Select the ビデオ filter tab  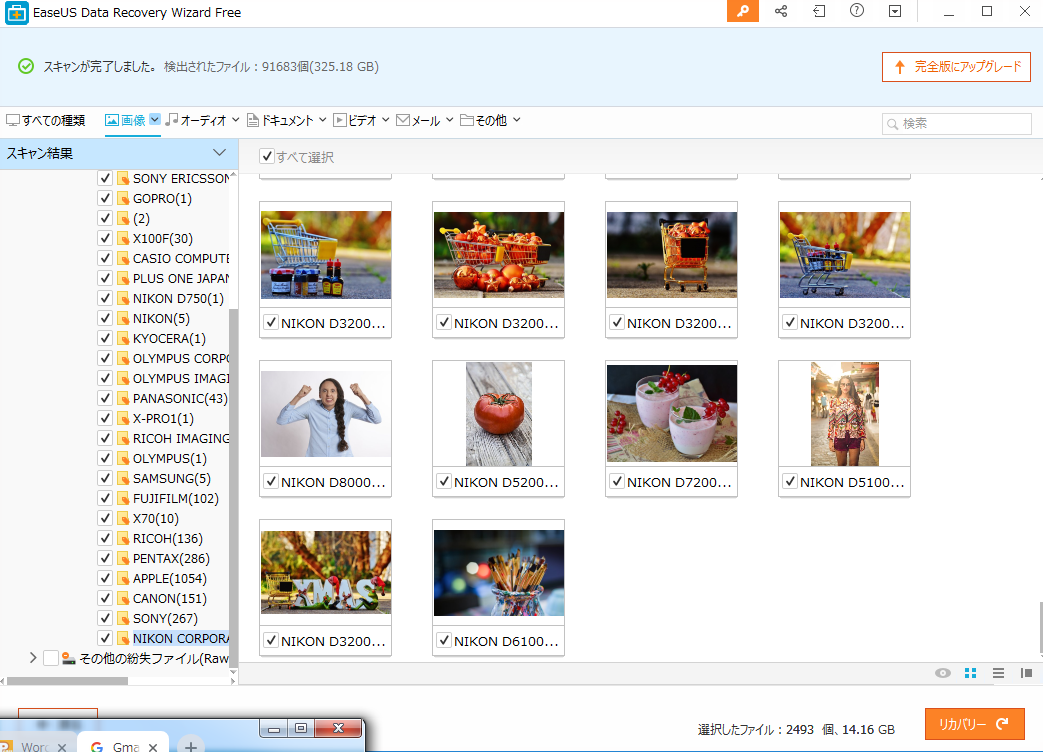pyautogui.click(x=355, y=120)
